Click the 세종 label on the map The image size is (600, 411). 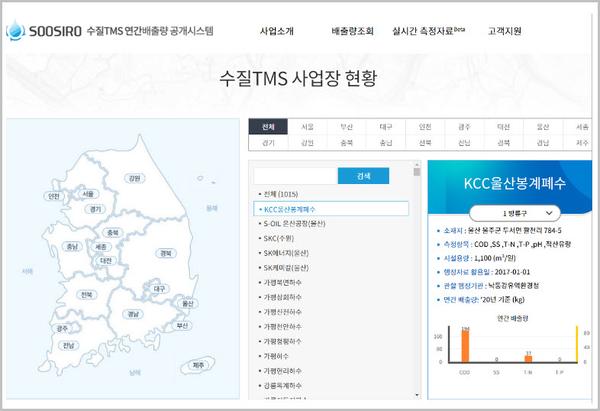tap(101, 247)
